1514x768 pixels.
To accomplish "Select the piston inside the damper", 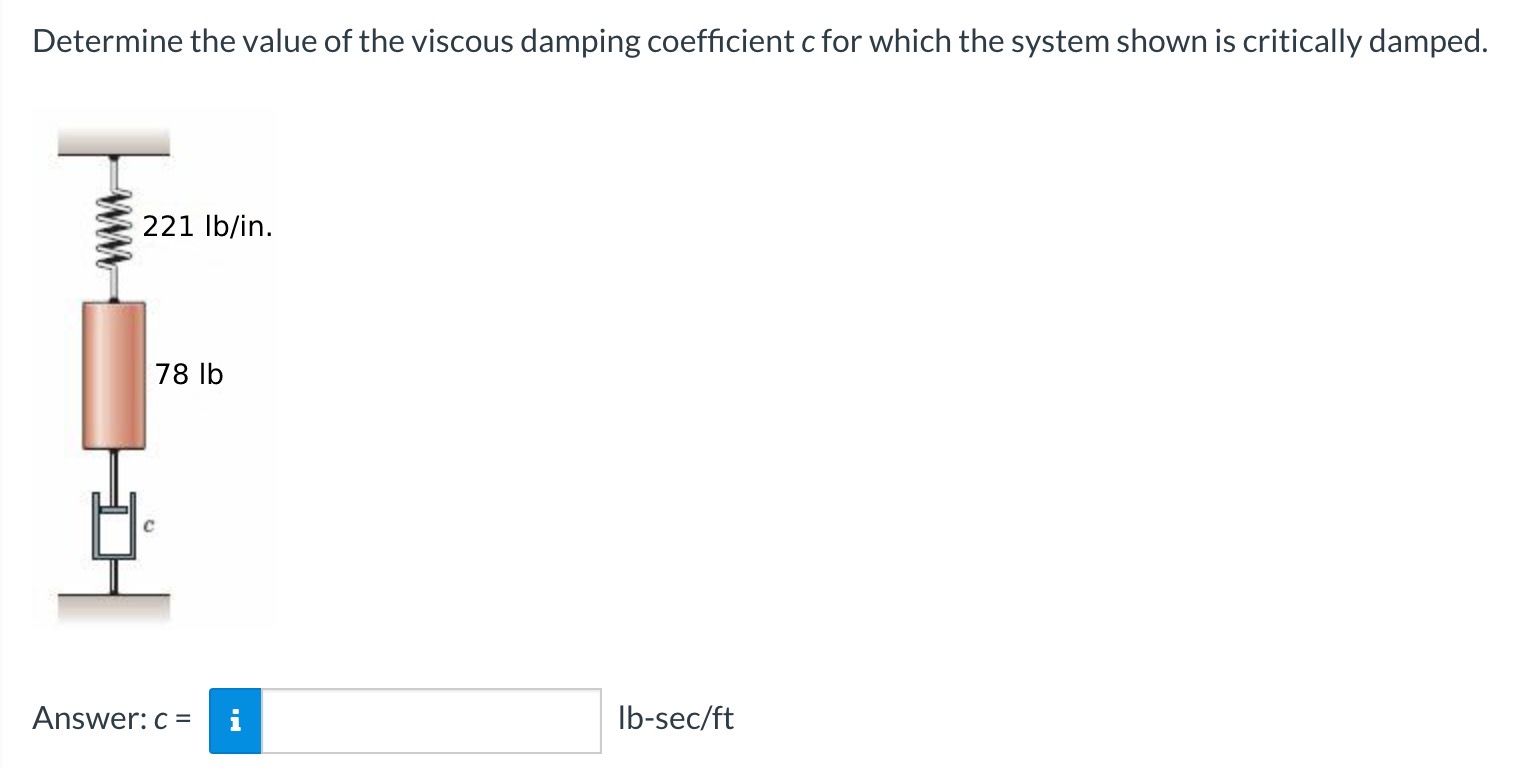I will 115,510.
